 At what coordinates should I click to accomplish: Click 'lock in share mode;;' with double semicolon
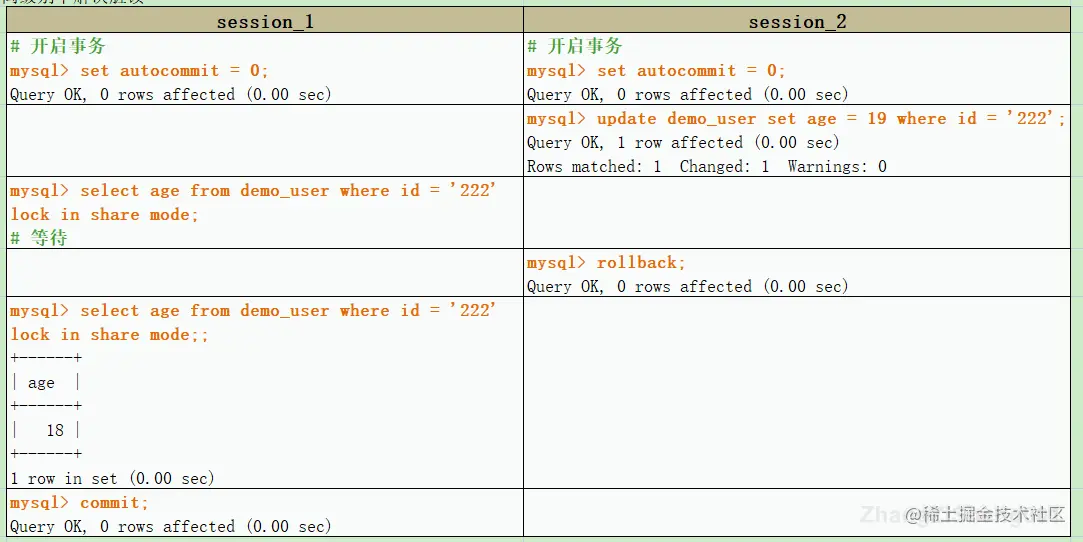(109, 335)
